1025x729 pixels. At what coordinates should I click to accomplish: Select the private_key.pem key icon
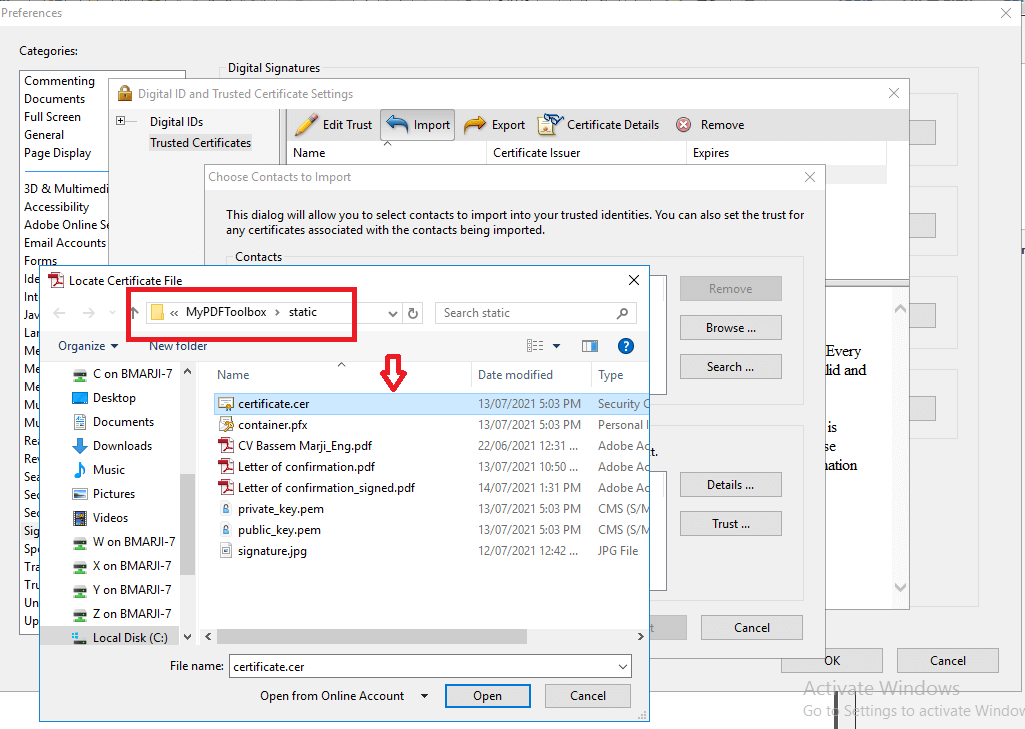pos(226,509)
